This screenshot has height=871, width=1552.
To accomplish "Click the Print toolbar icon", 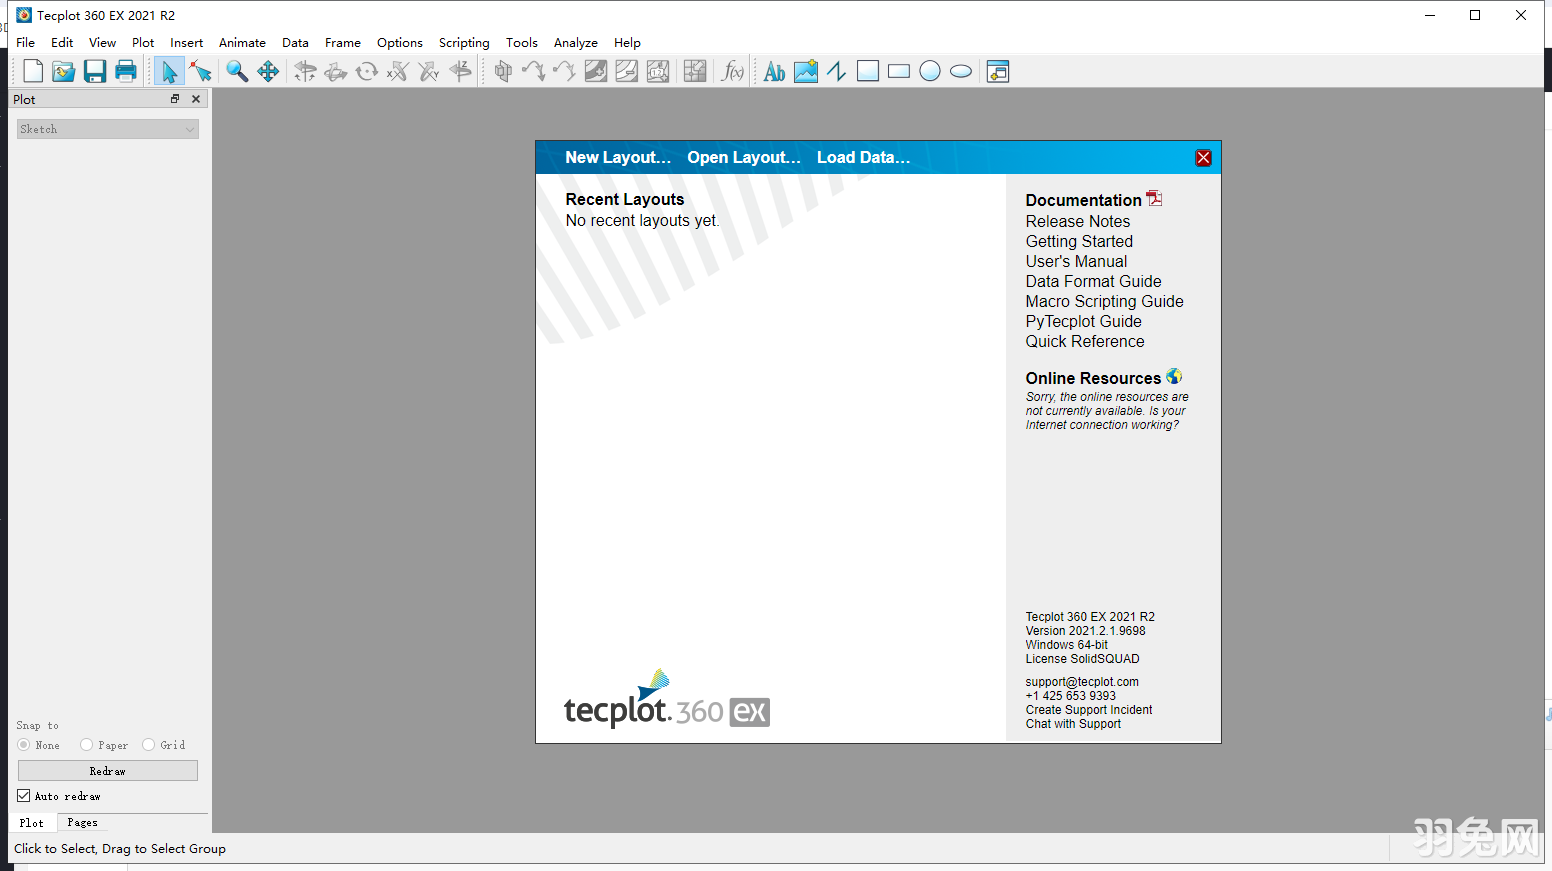I will [x=126, y=70].
